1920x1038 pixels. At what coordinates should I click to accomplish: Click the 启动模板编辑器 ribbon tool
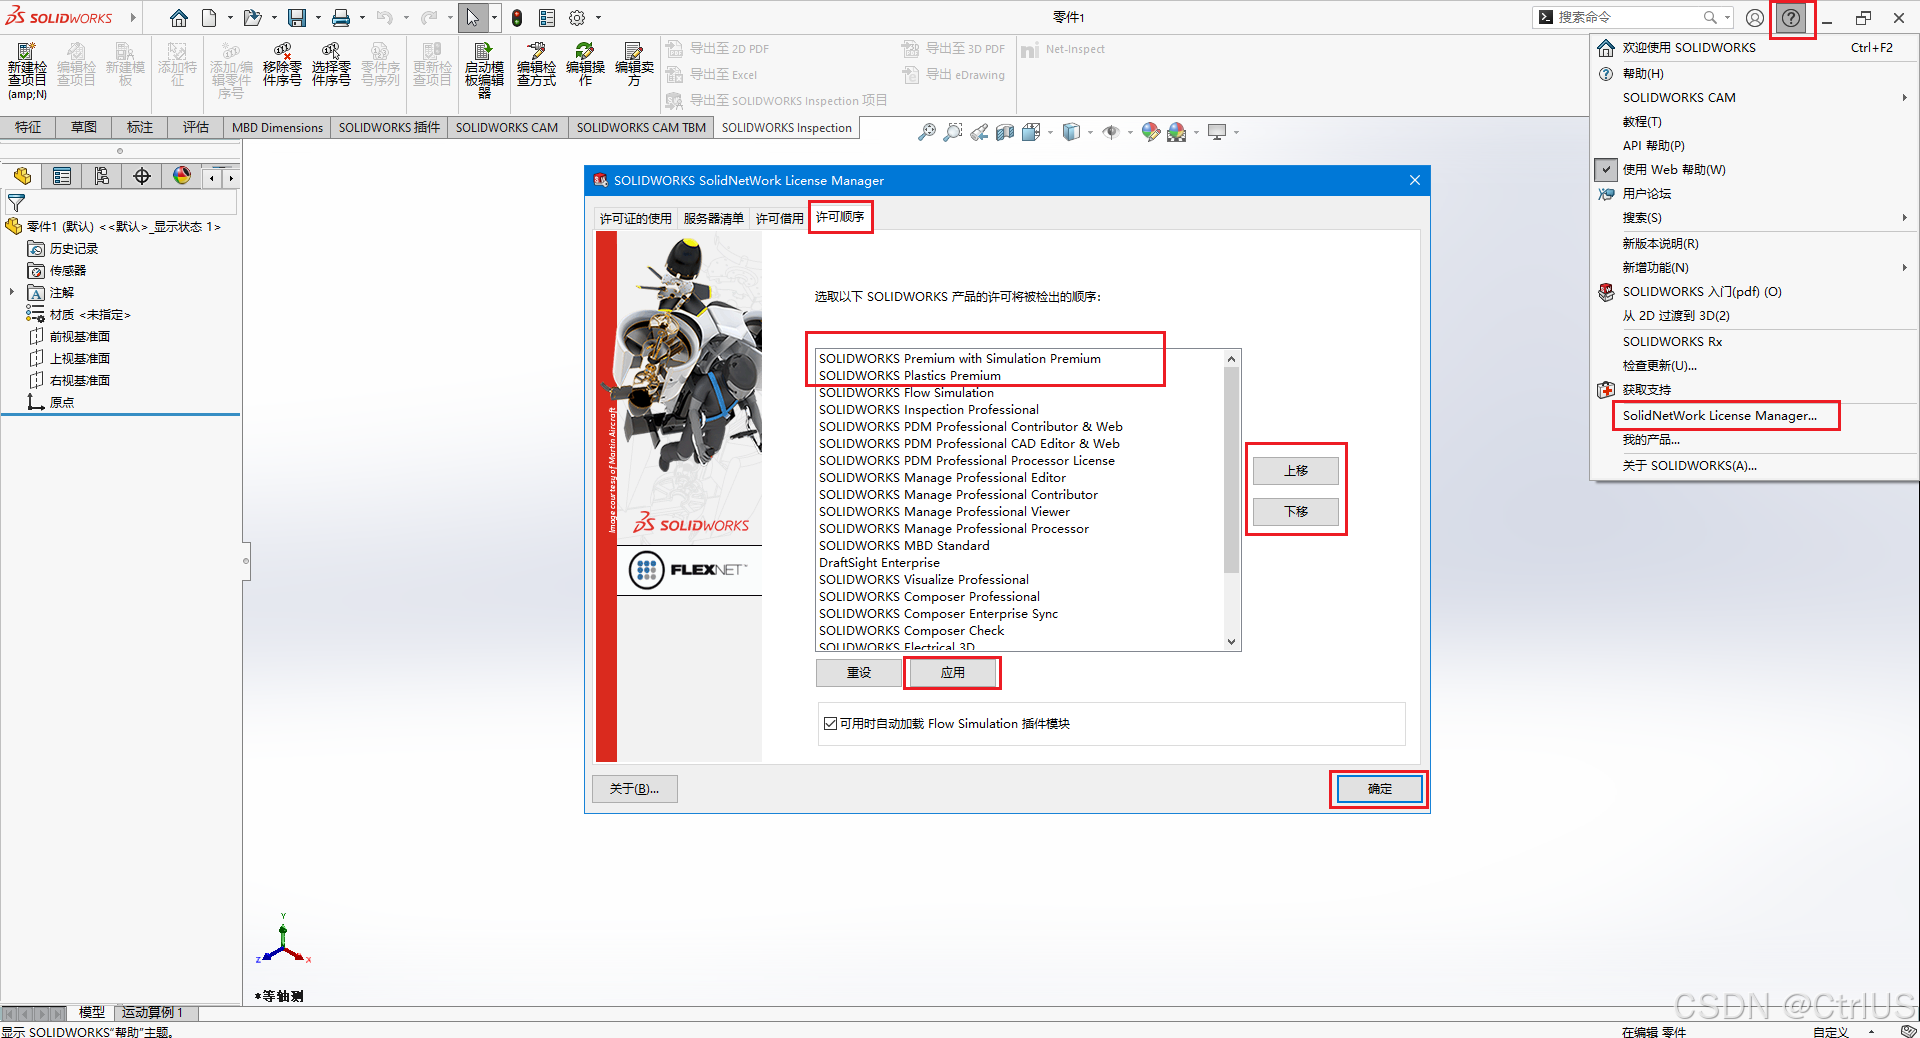pos(484,70)
